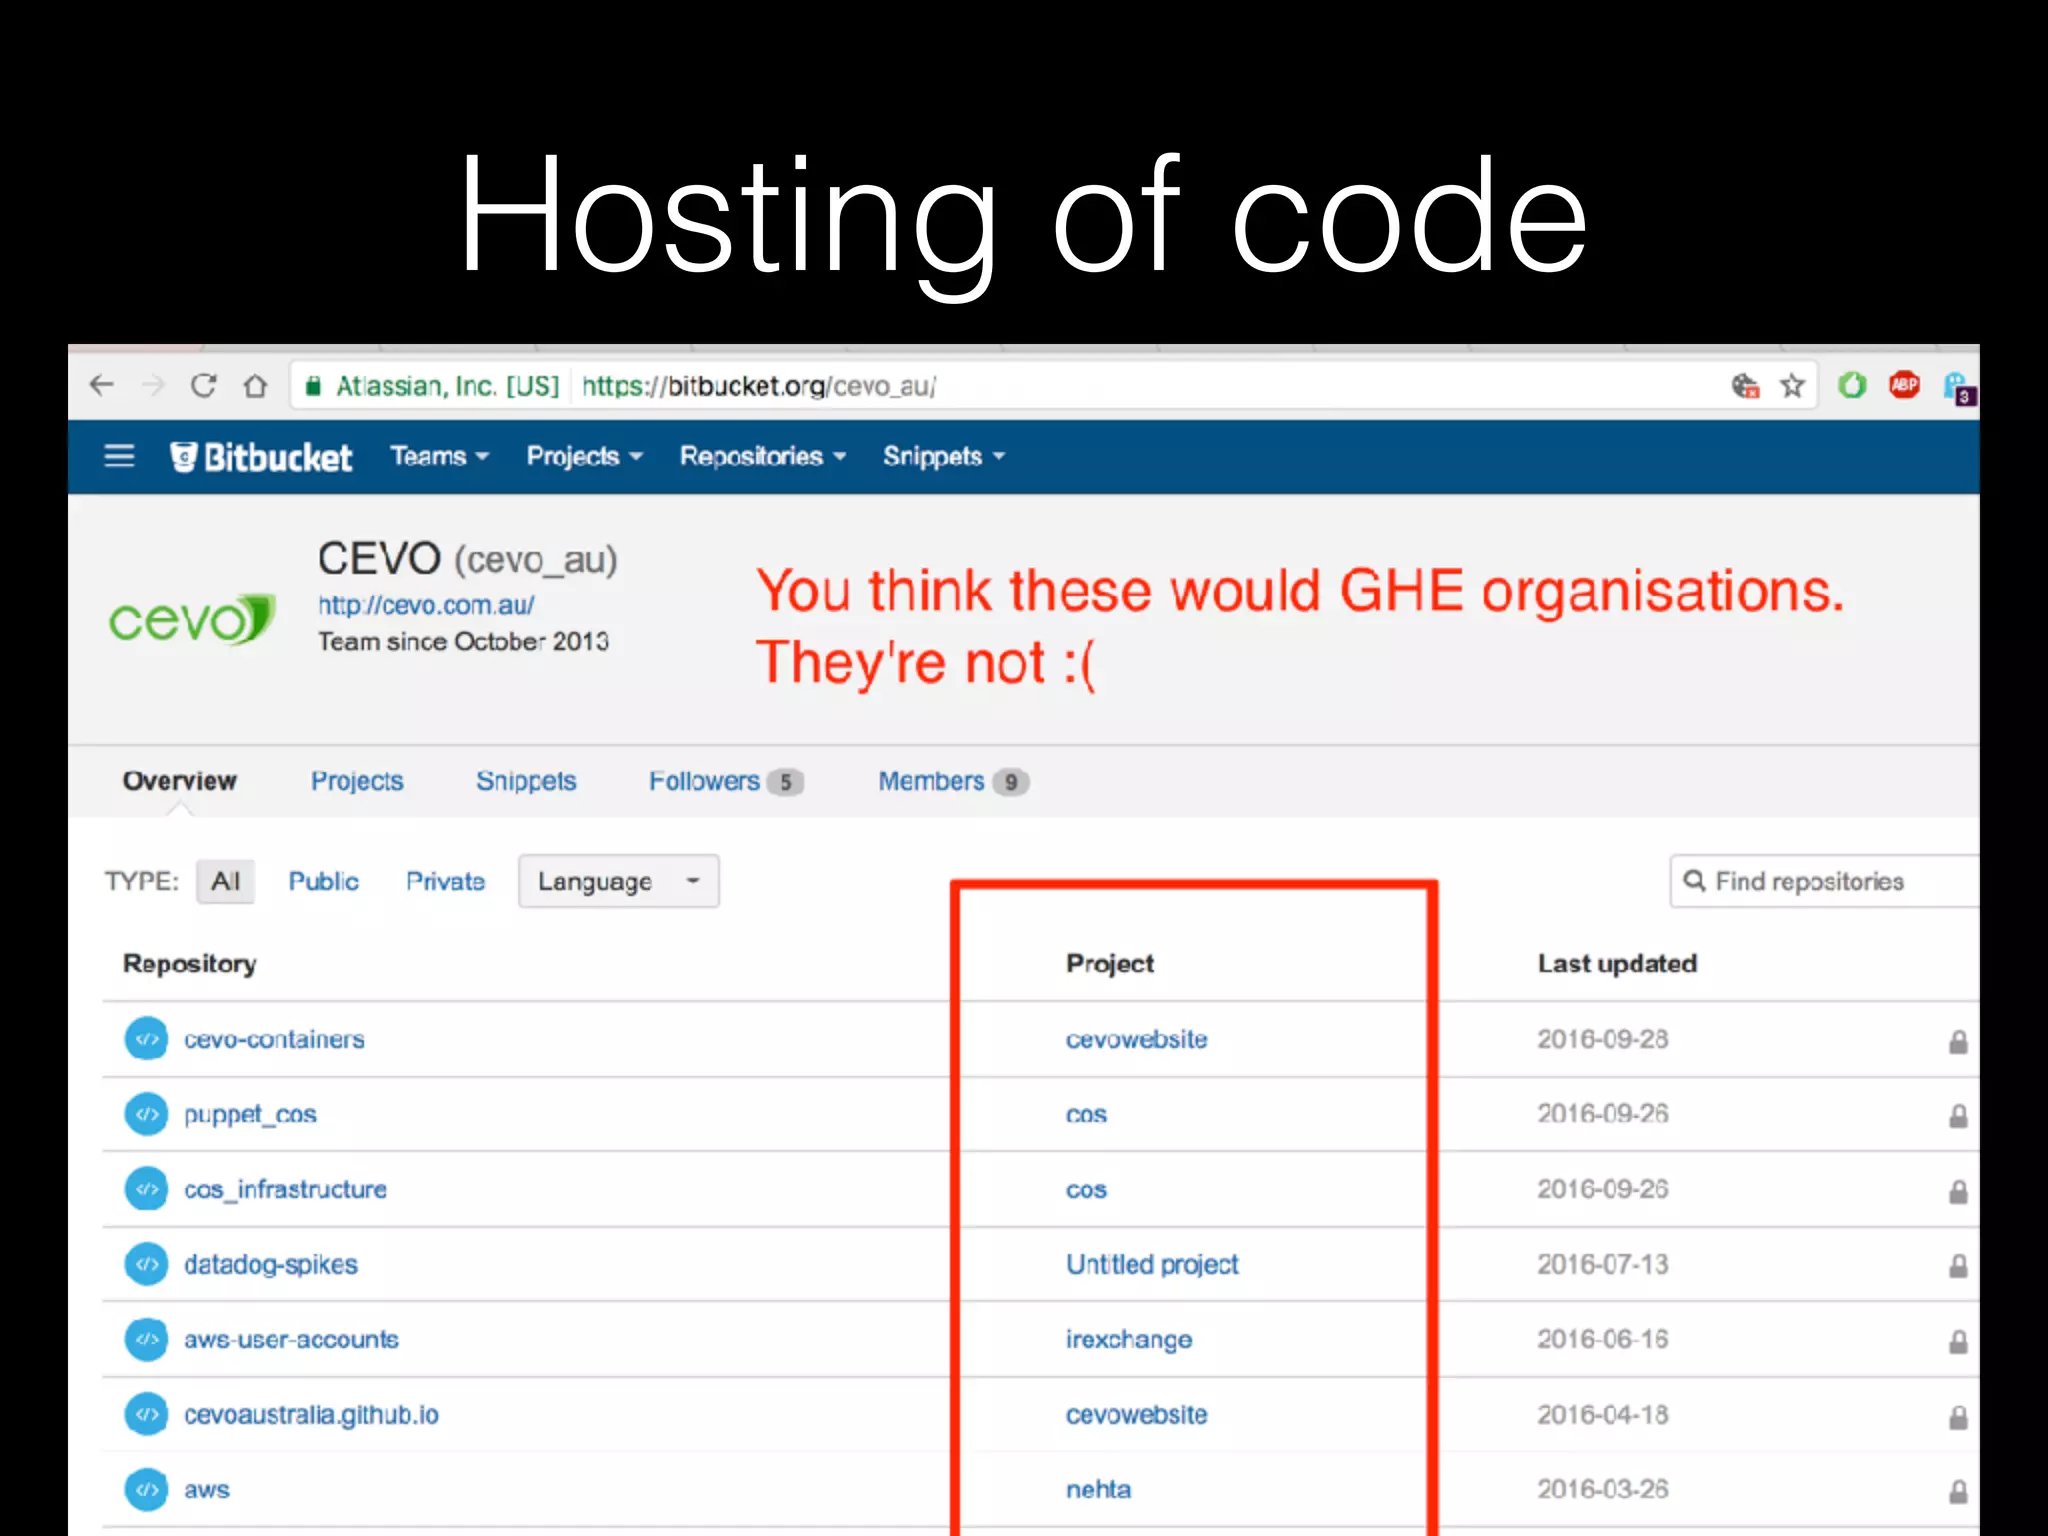Click the Repository column header
Viewport: 2048px width, 1536px height.
pos(189,964)
